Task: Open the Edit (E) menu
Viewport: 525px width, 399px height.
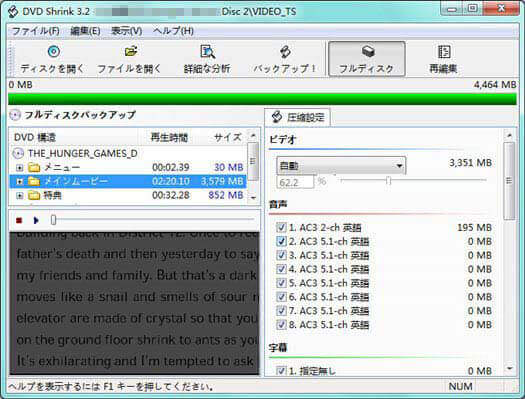Action: [x=85, y=31]
